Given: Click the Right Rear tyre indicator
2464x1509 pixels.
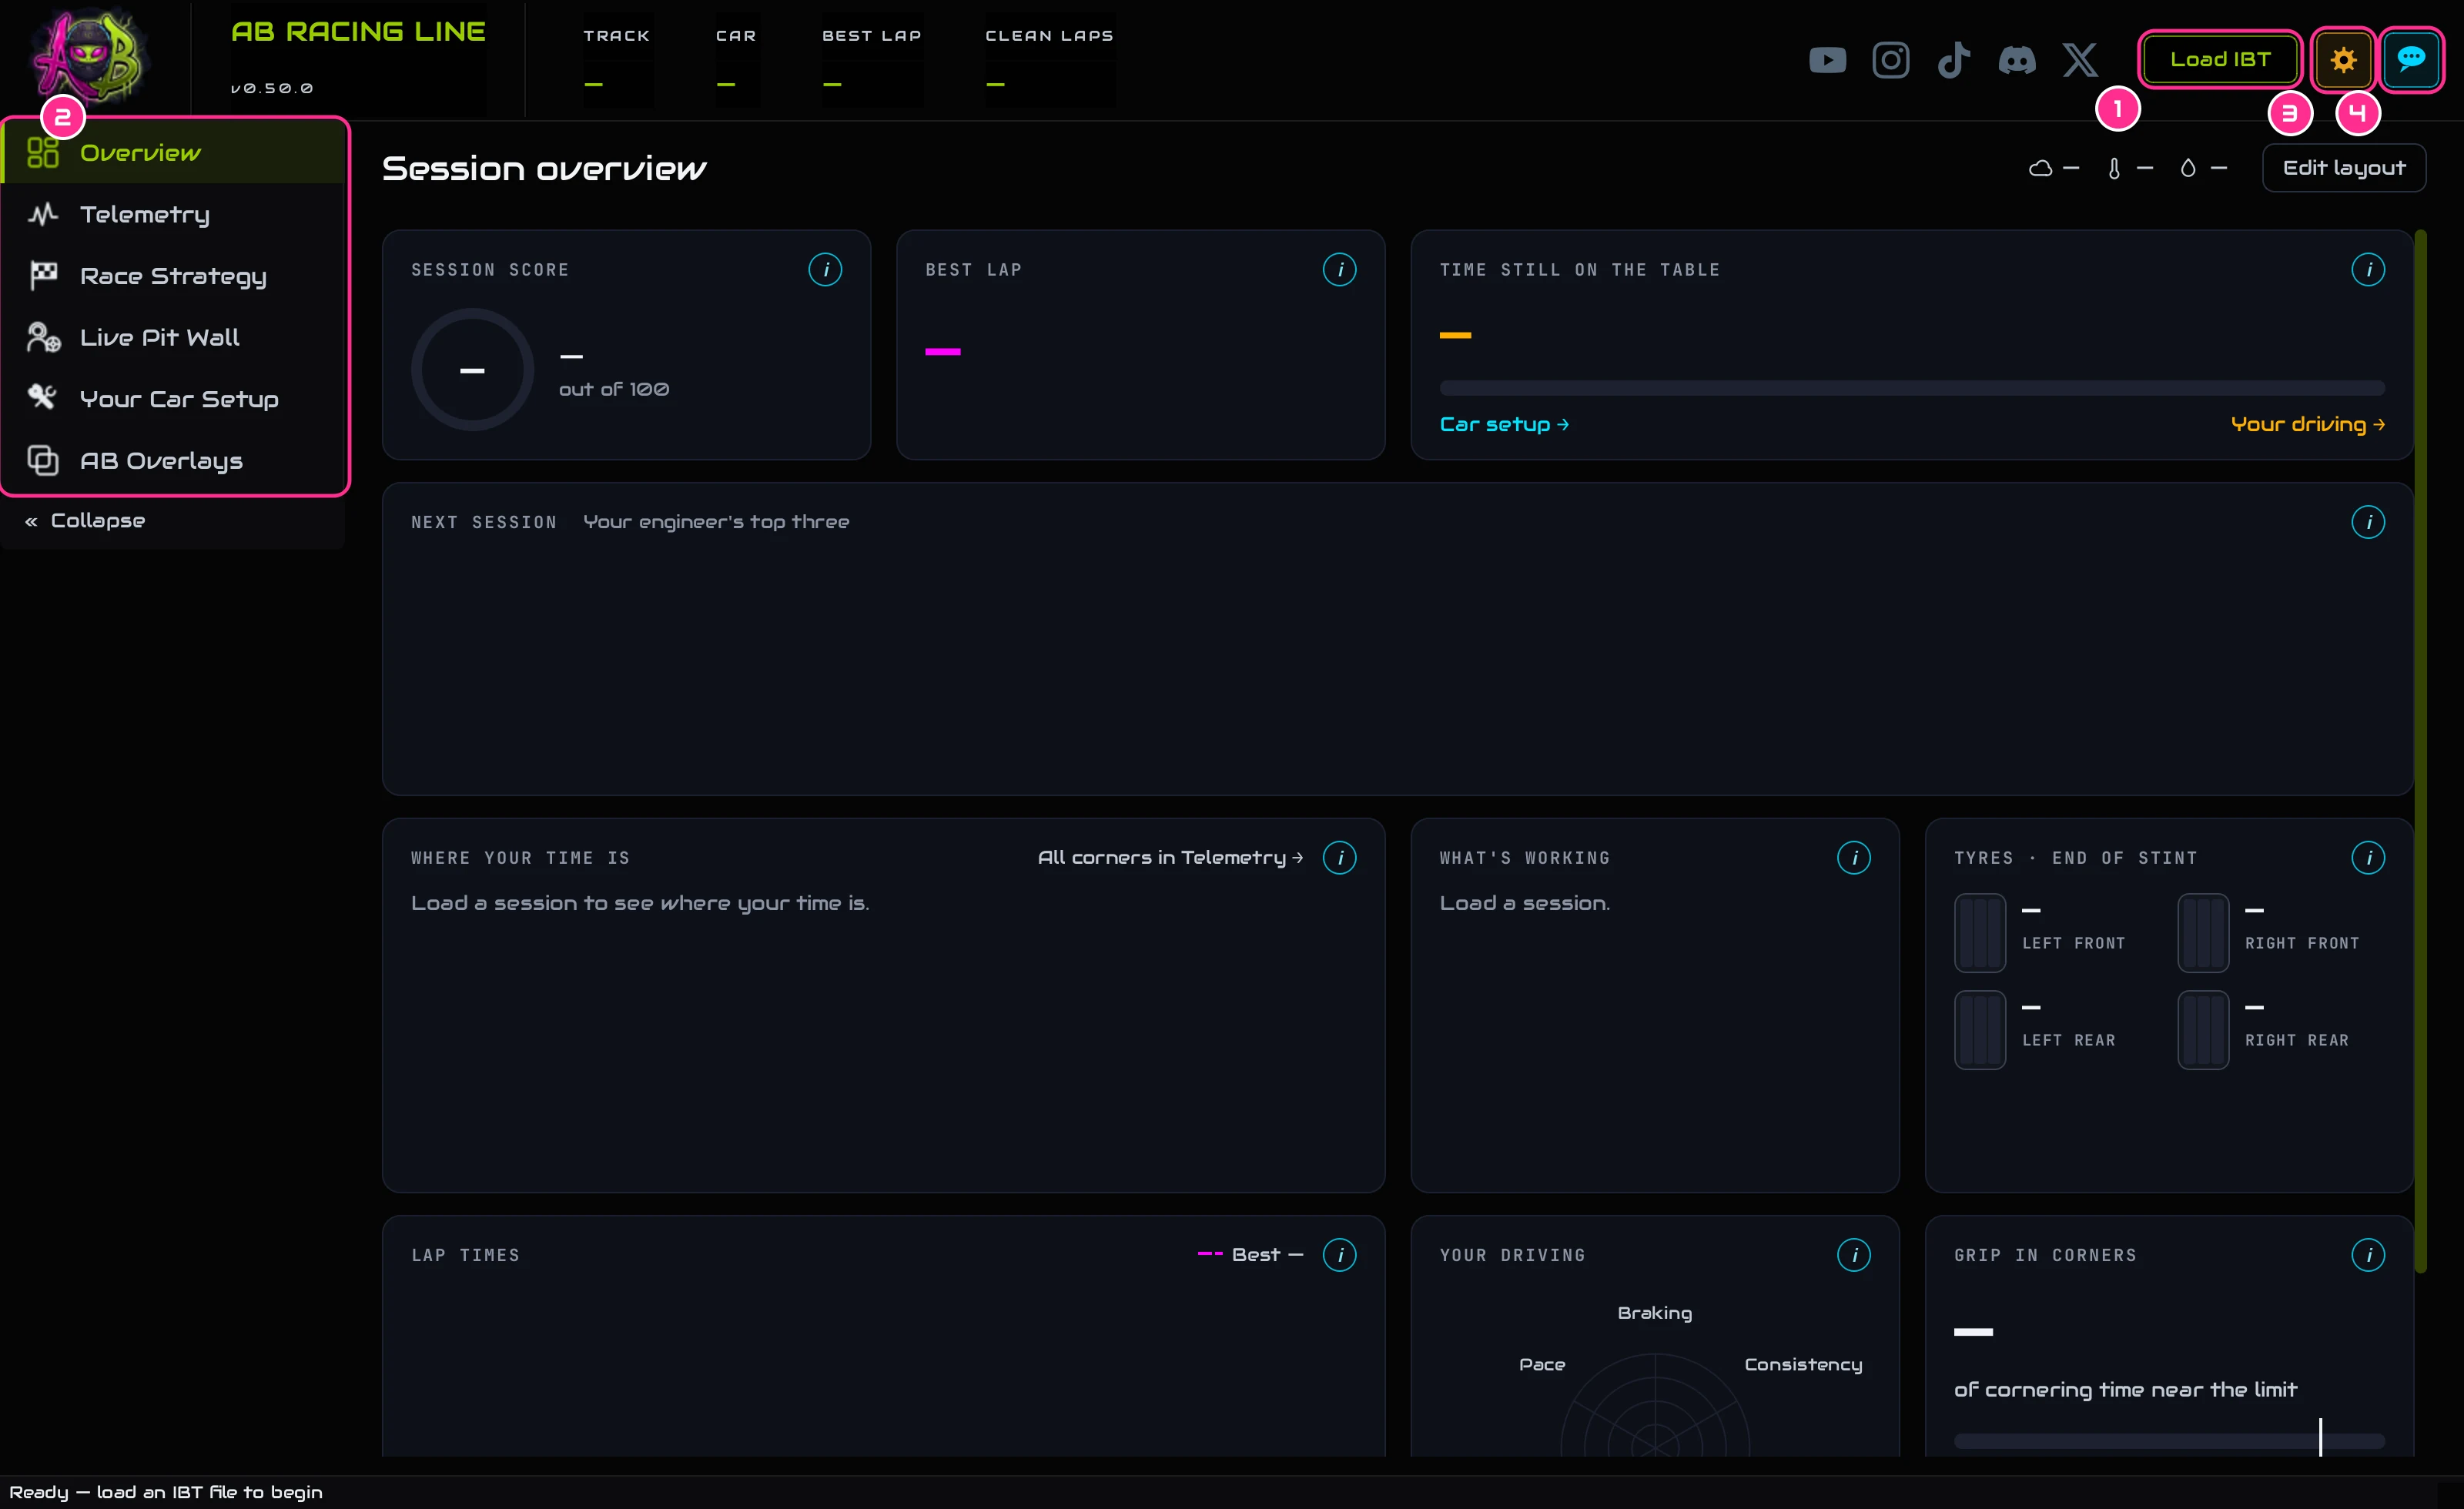Looking at the screenshot, I should point(2202,1029).
